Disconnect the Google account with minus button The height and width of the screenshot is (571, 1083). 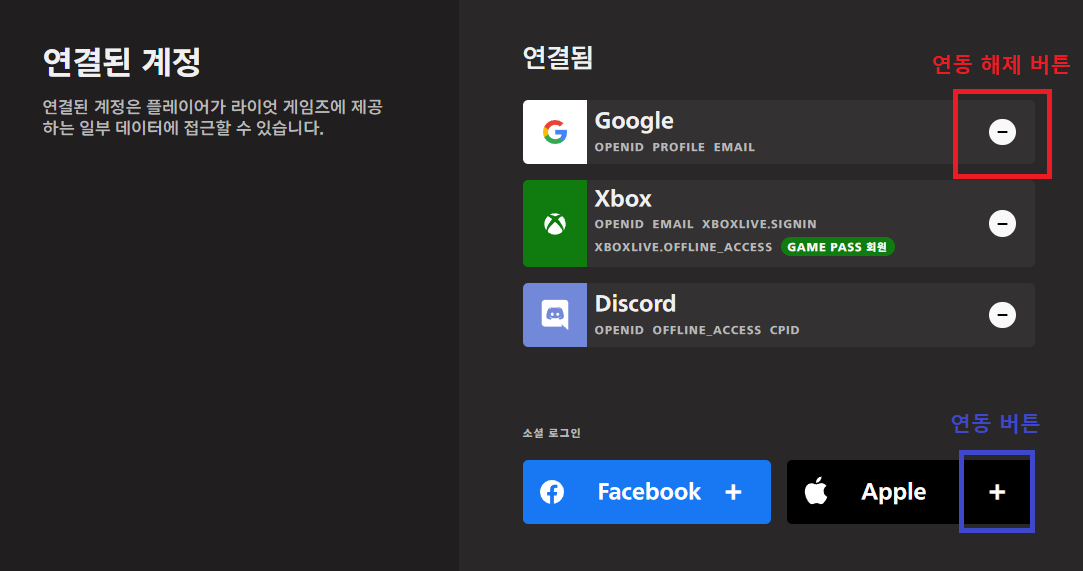pos(1002,132)
